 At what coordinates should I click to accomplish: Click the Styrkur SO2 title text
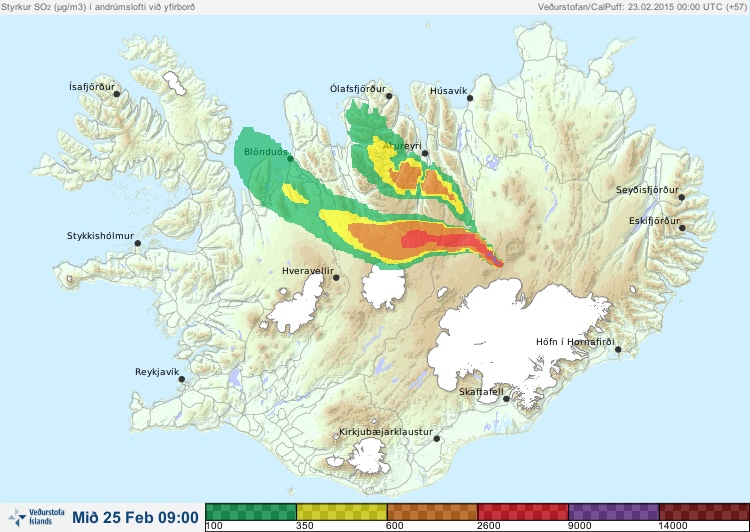[98, 7]
